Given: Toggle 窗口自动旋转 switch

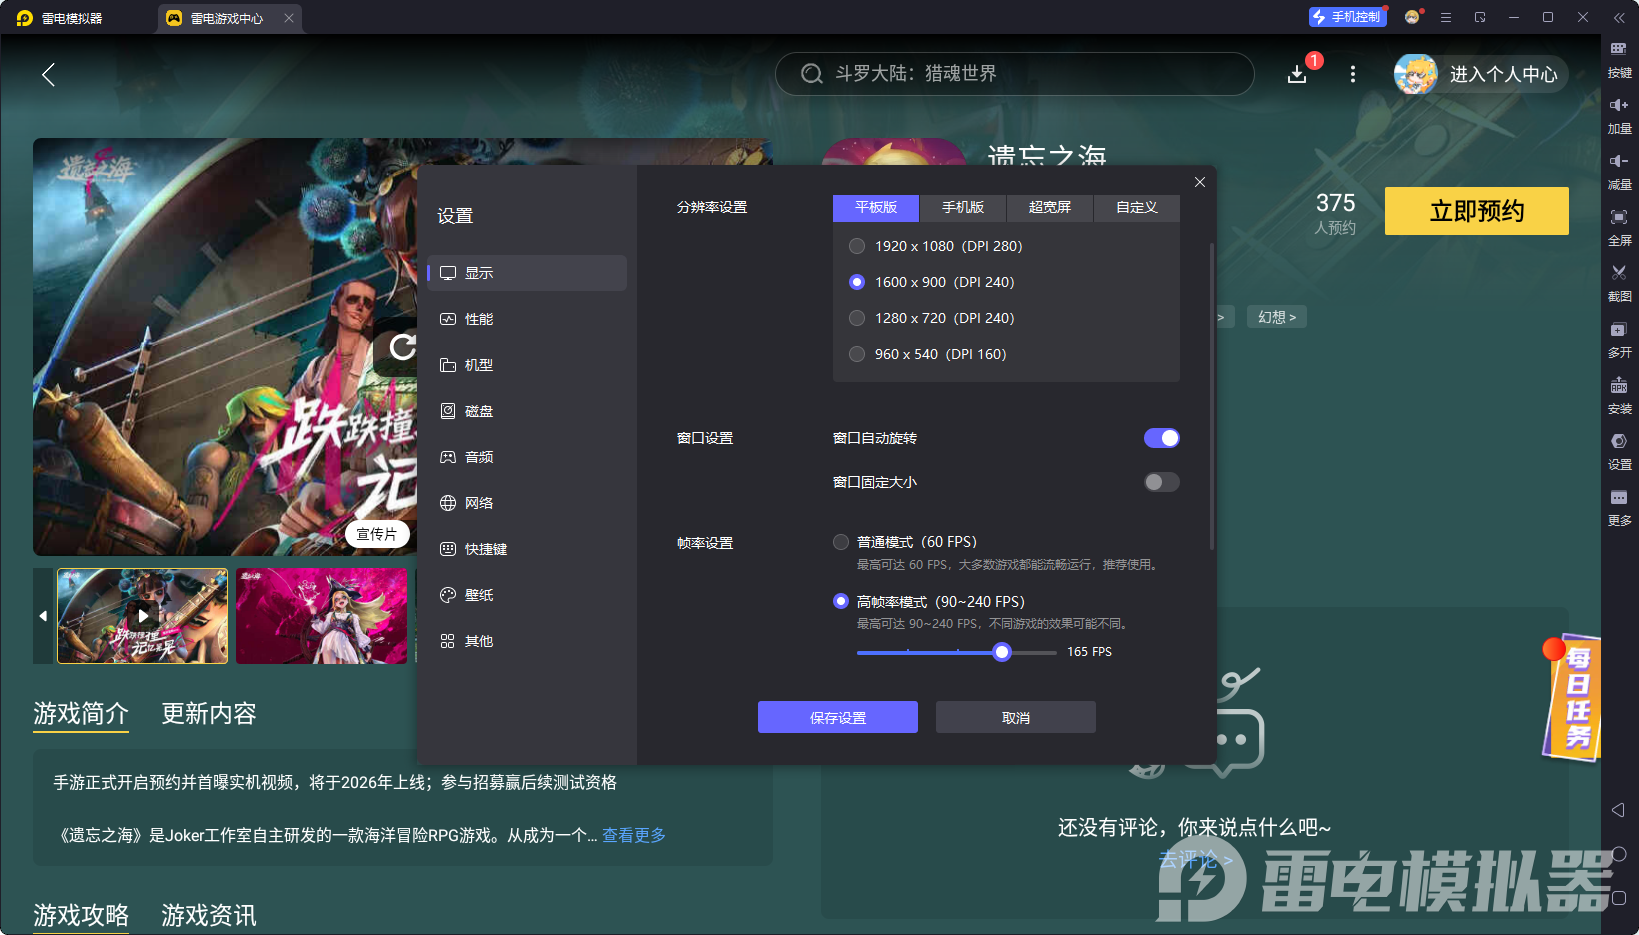Looking at the screenshot, I should [x=1161, y=438].
